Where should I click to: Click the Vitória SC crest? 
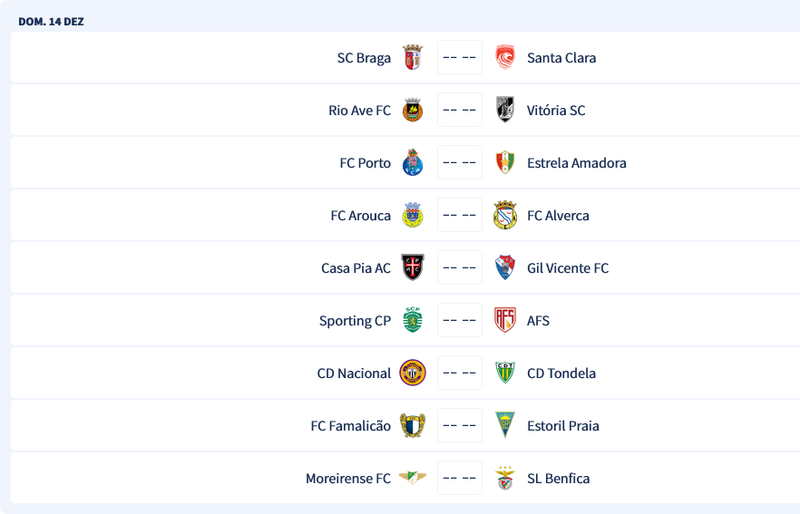coord(505,110)
